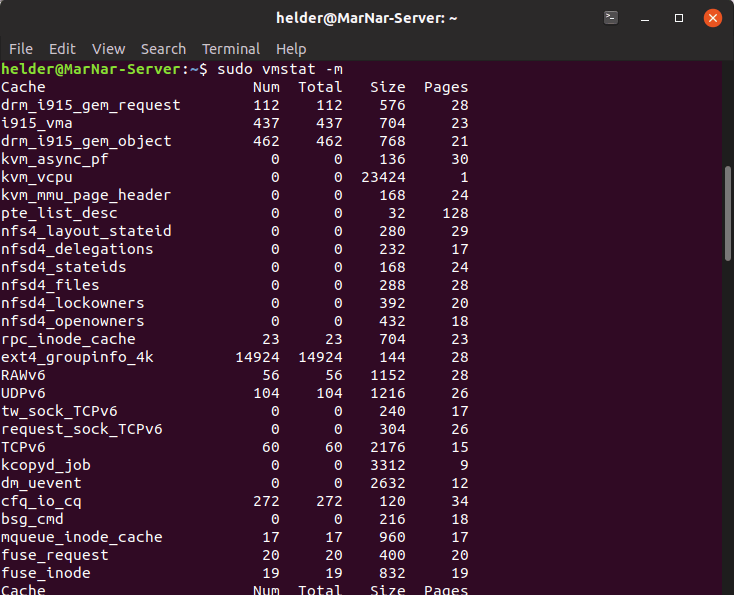The width and height of the screenshot is (734, 595).
Task: Click the size value 1216
Action: (388, 393)
